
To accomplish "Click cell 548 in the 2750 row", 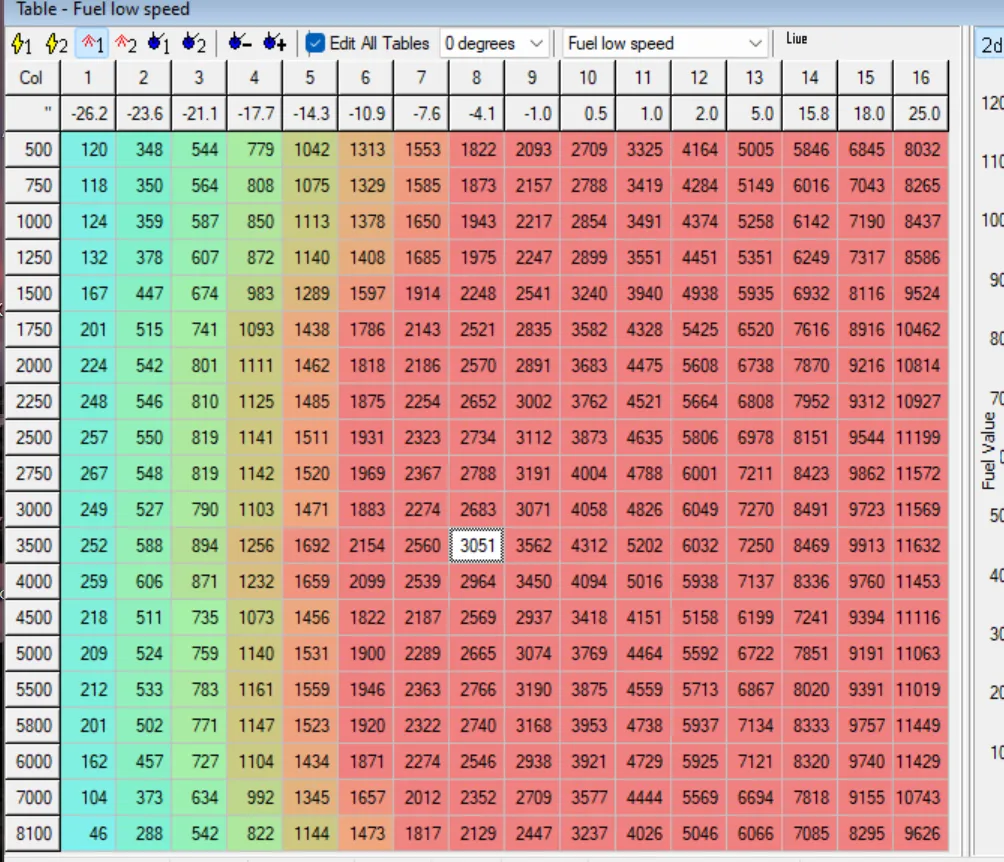I will (144, 473).
